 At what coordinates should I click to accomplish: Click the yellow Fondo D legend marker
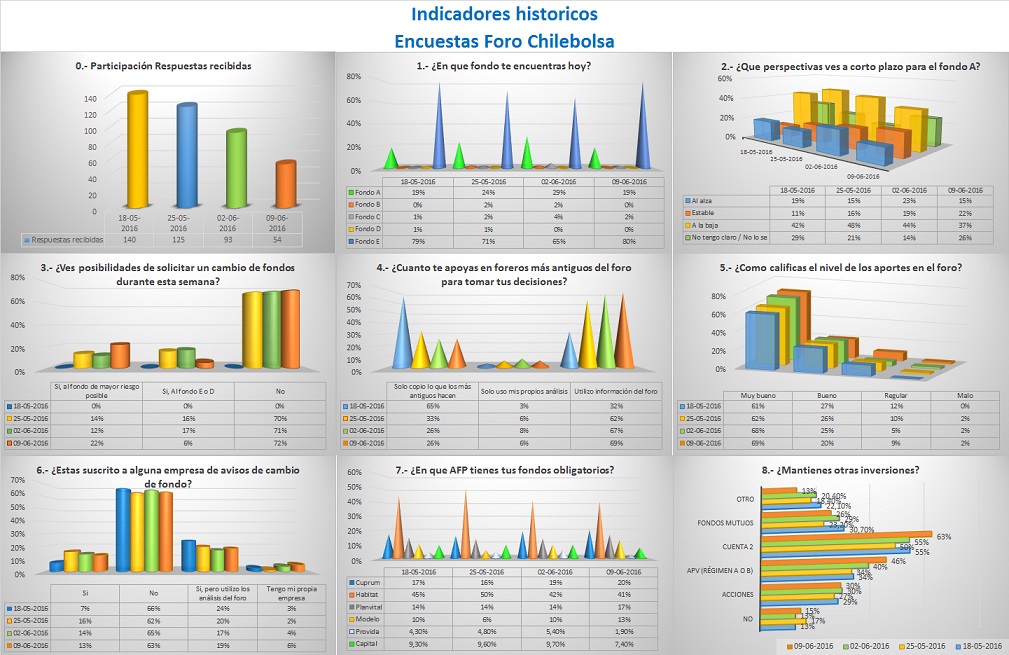coord(351,229)
